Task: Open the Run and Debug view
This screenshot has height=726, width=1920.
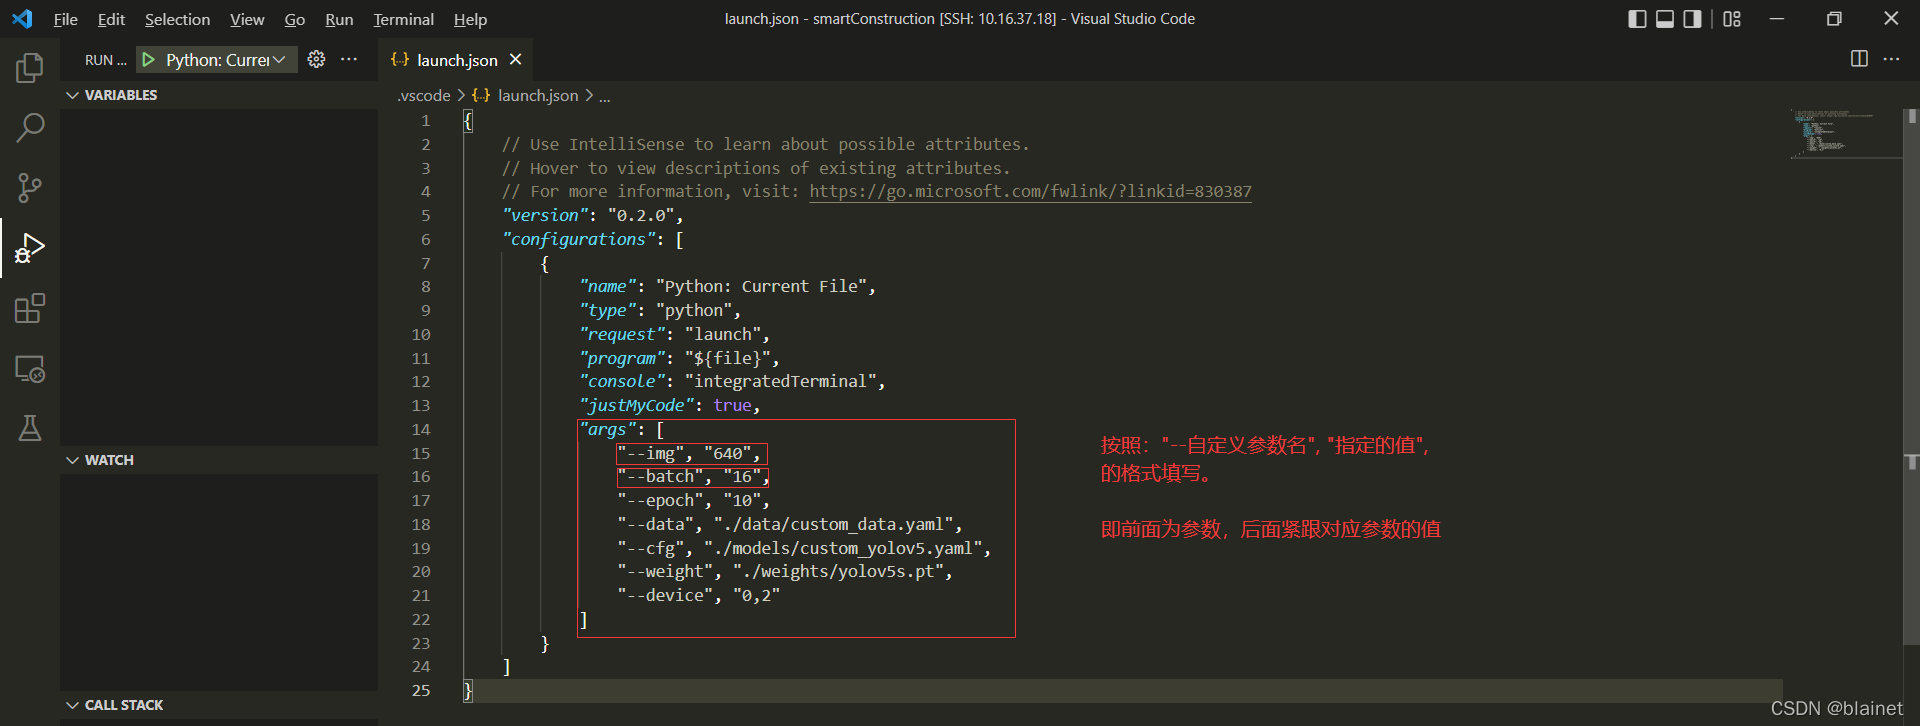Action: coord(30,248)
